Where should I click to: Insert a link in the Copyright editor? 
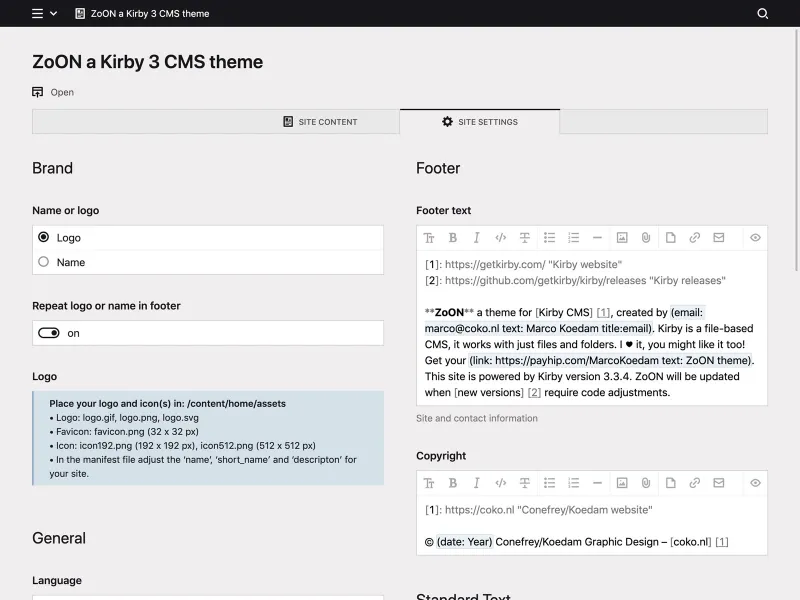pos(694,483)
